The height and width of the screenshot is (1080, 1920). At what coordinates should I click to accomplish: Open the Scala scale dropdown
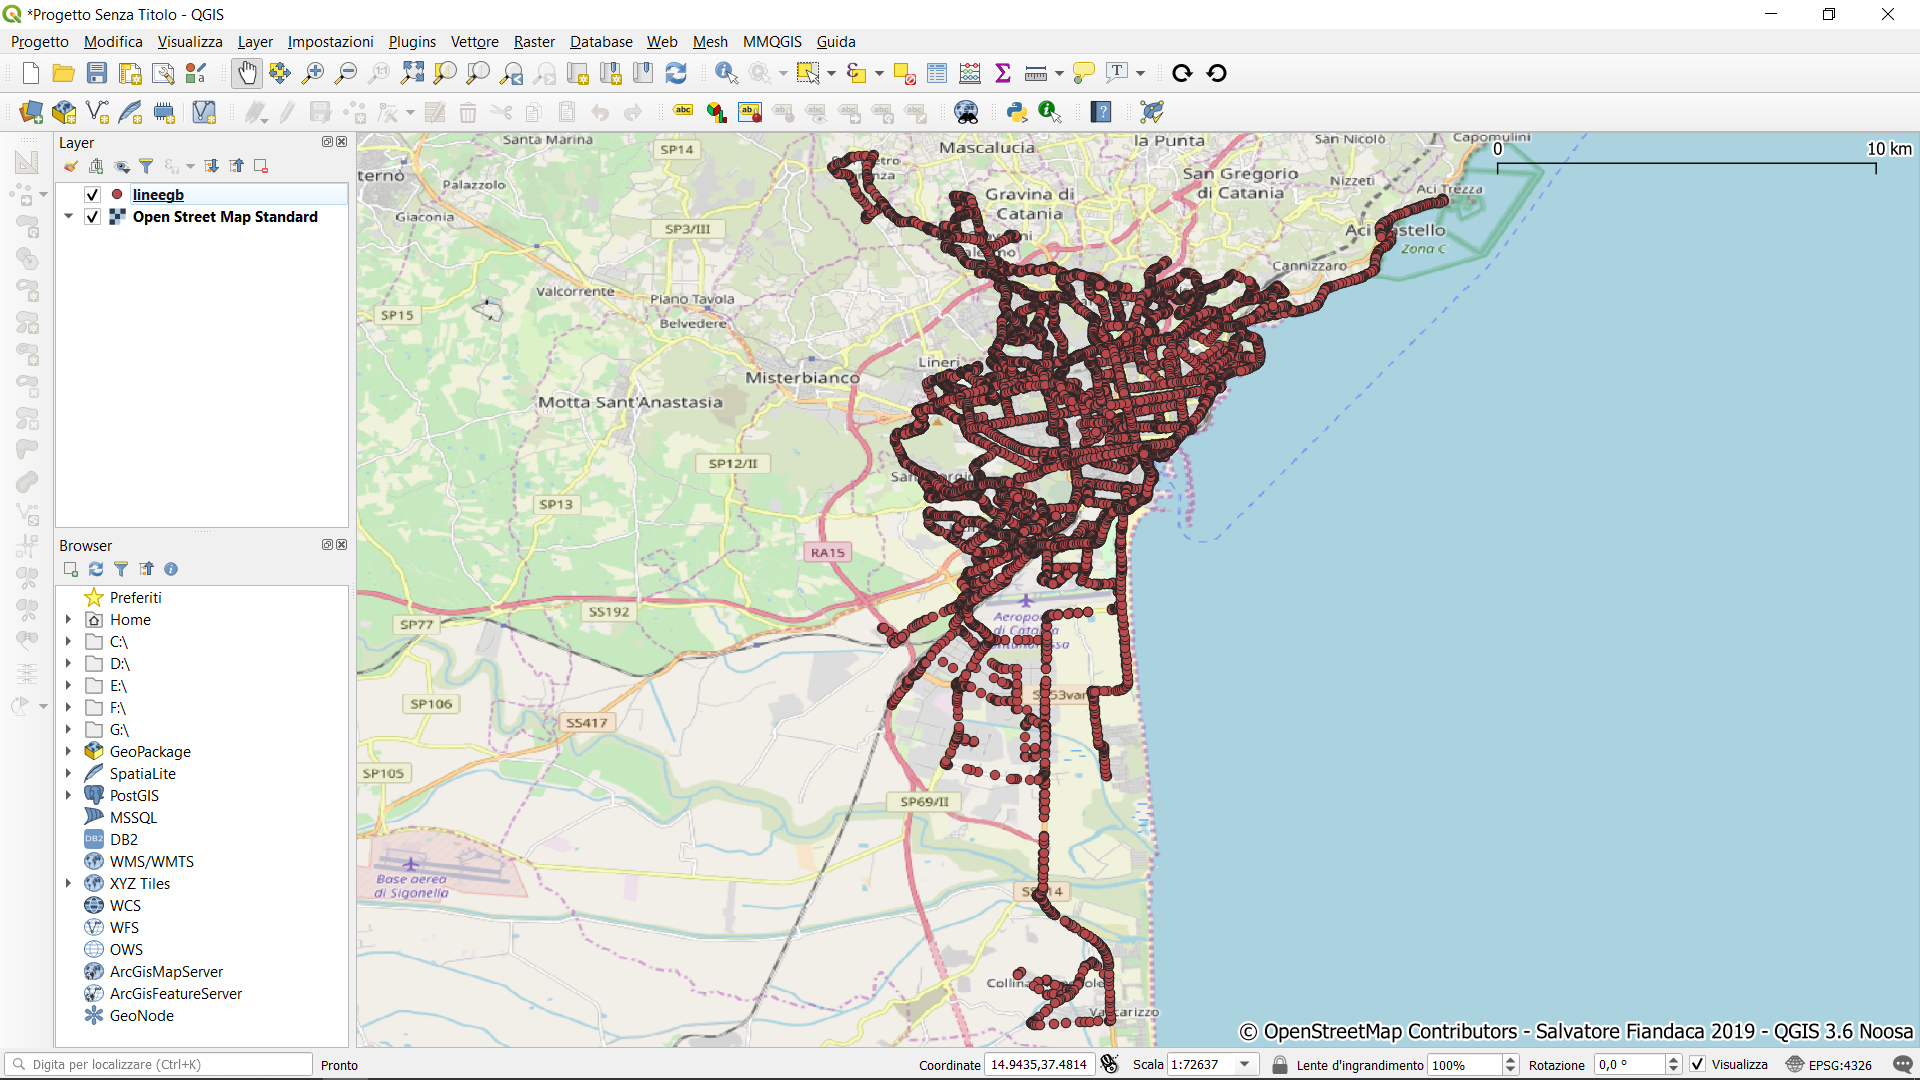pyautogui.click(x=1245, y=1064)
